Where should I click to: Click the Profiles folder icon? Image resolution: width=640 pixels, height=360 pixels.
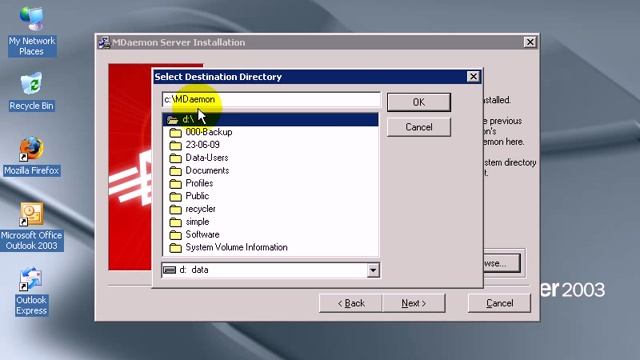click(x=176, y=183)
